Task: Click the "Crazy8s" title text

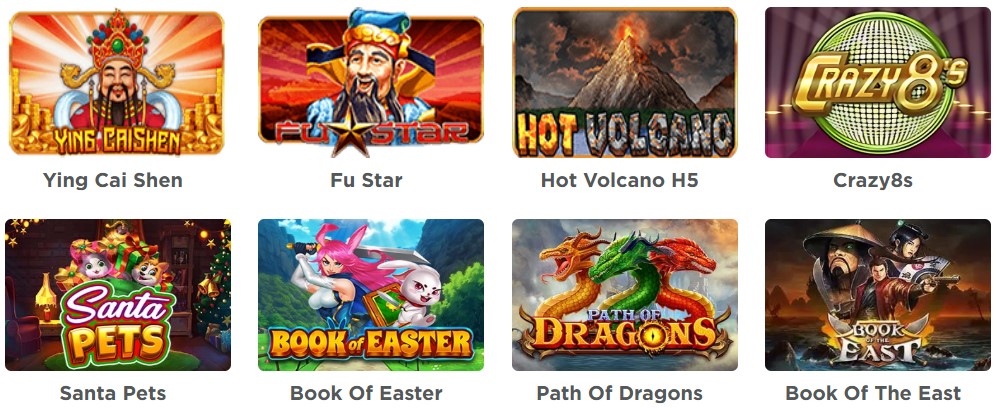Action: (872, 181)
